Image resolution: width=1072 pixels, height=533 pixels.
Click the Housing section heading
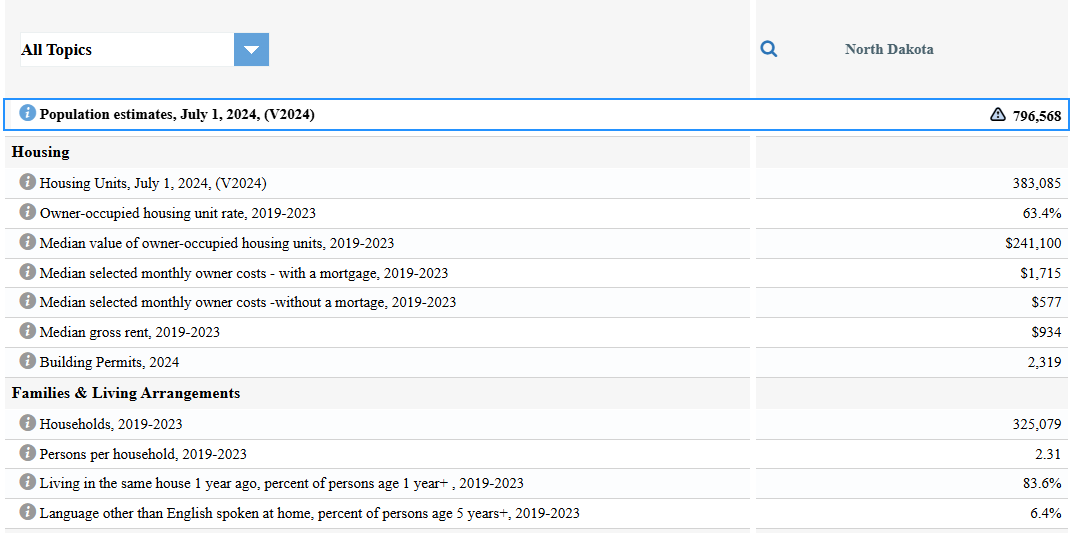coord(41,152)
